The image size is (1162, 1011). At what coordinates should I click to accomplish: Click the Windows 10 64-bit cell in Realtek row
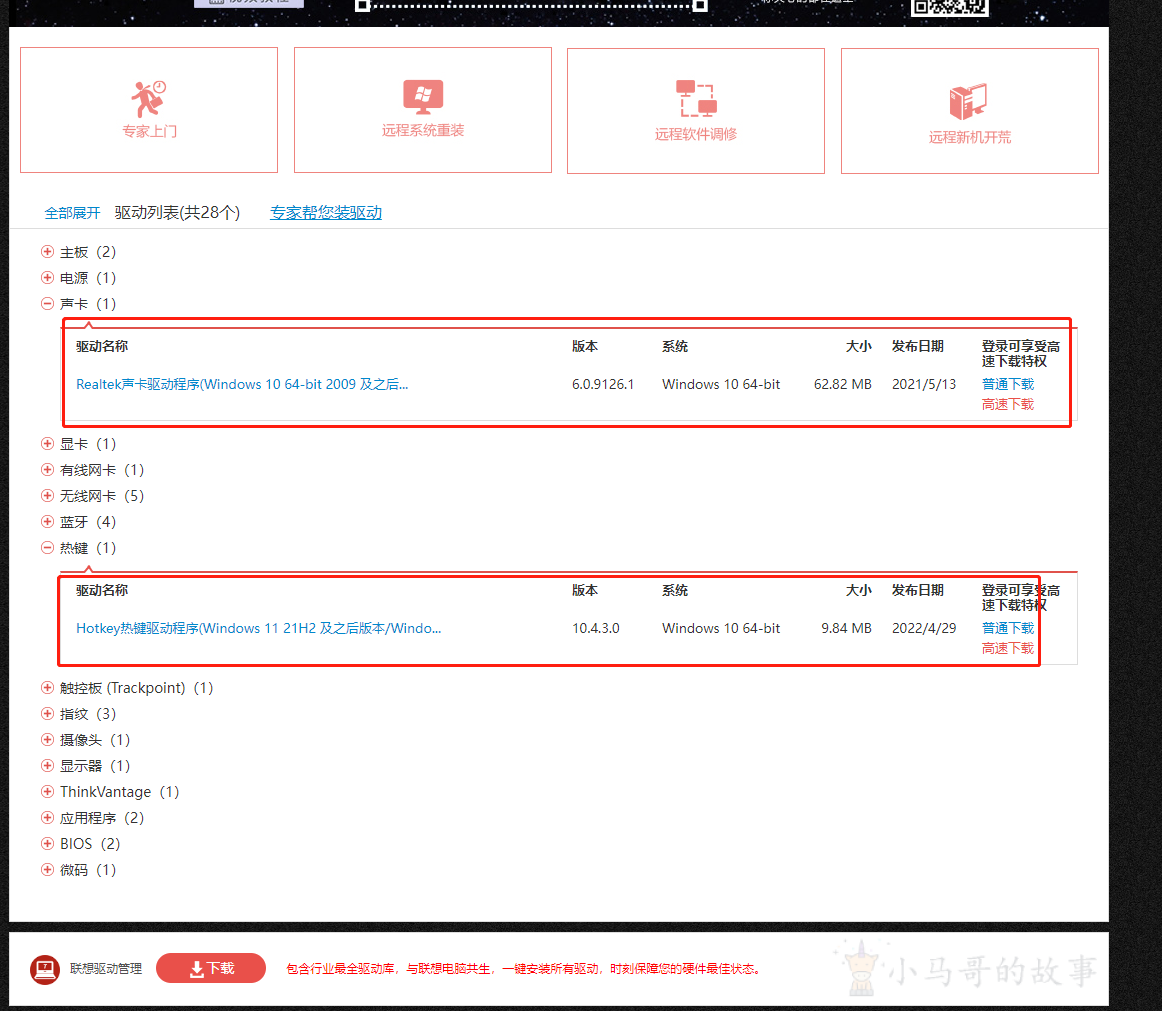(x=721, y=384)
